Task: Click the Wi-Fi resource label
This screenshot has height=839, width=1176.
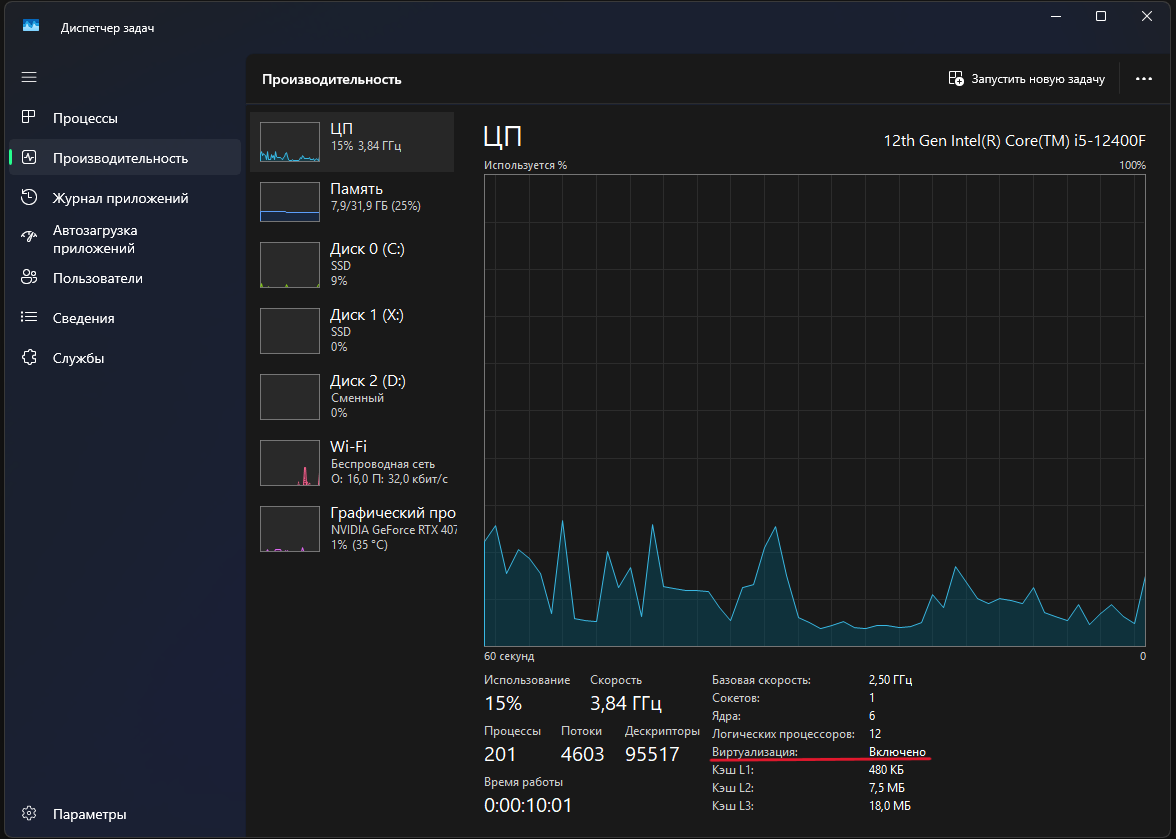Action: click(349, 447)
